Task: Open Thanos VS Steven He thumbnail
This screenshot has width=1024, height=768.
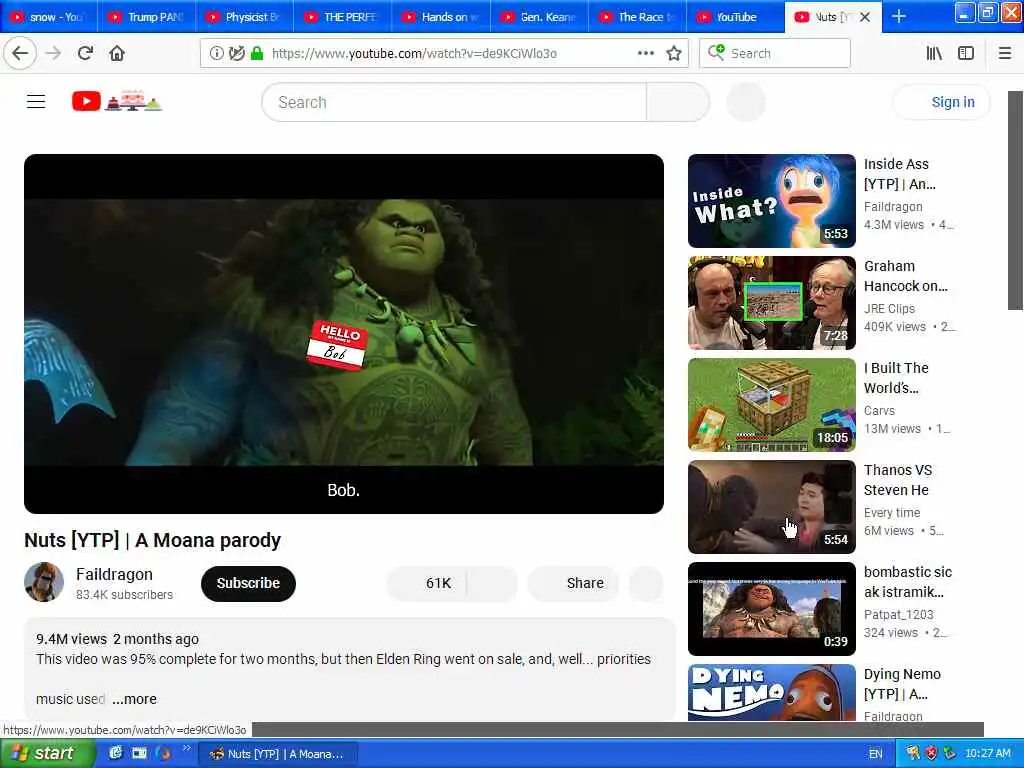Action: (771, 506)
